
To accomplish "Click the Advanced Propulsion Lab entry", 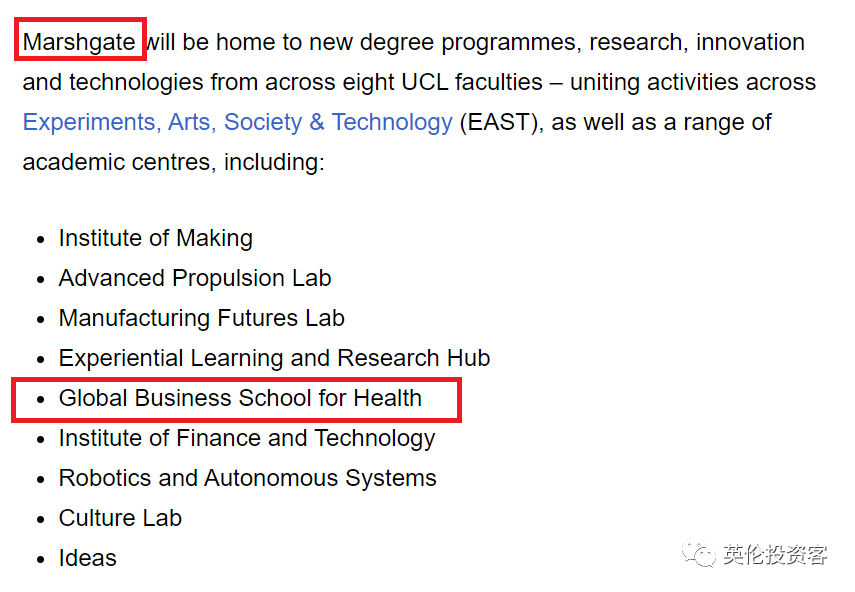I will click(194, 278).
